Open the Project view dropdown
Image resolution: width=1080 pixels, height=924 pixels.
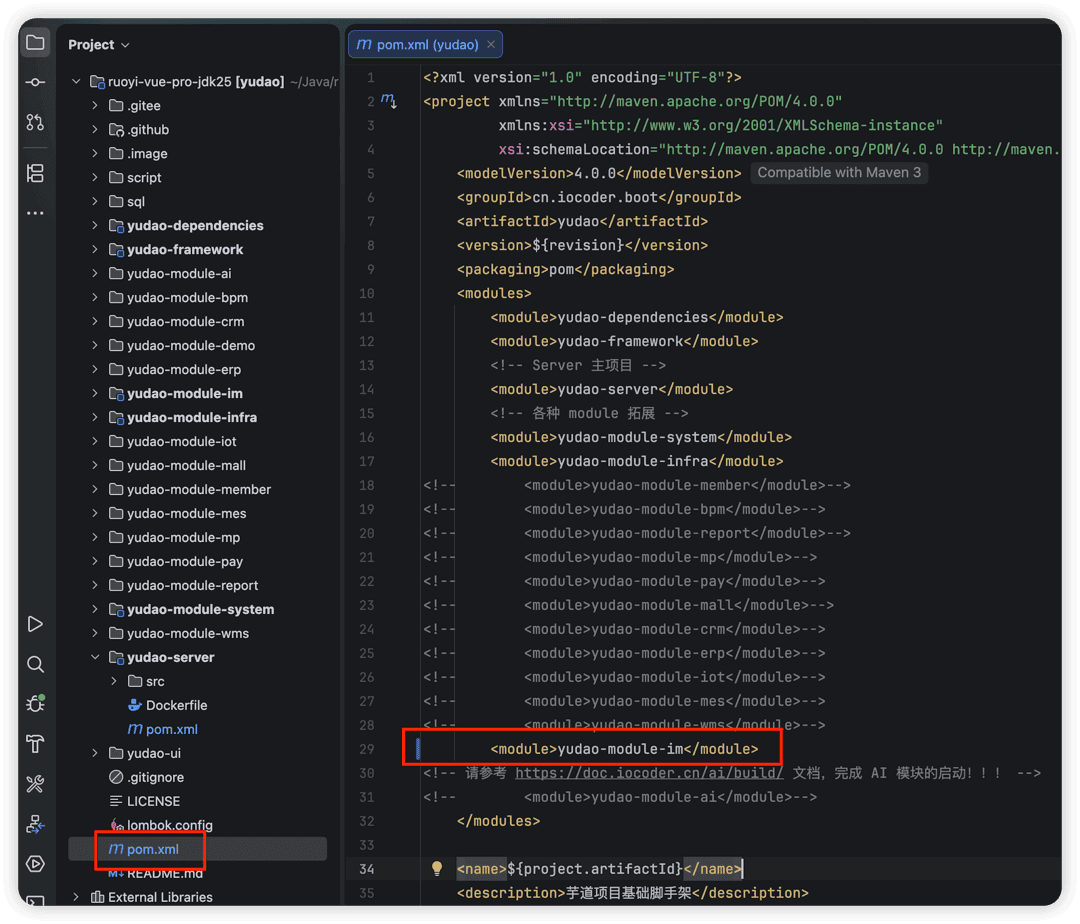pyautogui.click(x=98, y=45)
